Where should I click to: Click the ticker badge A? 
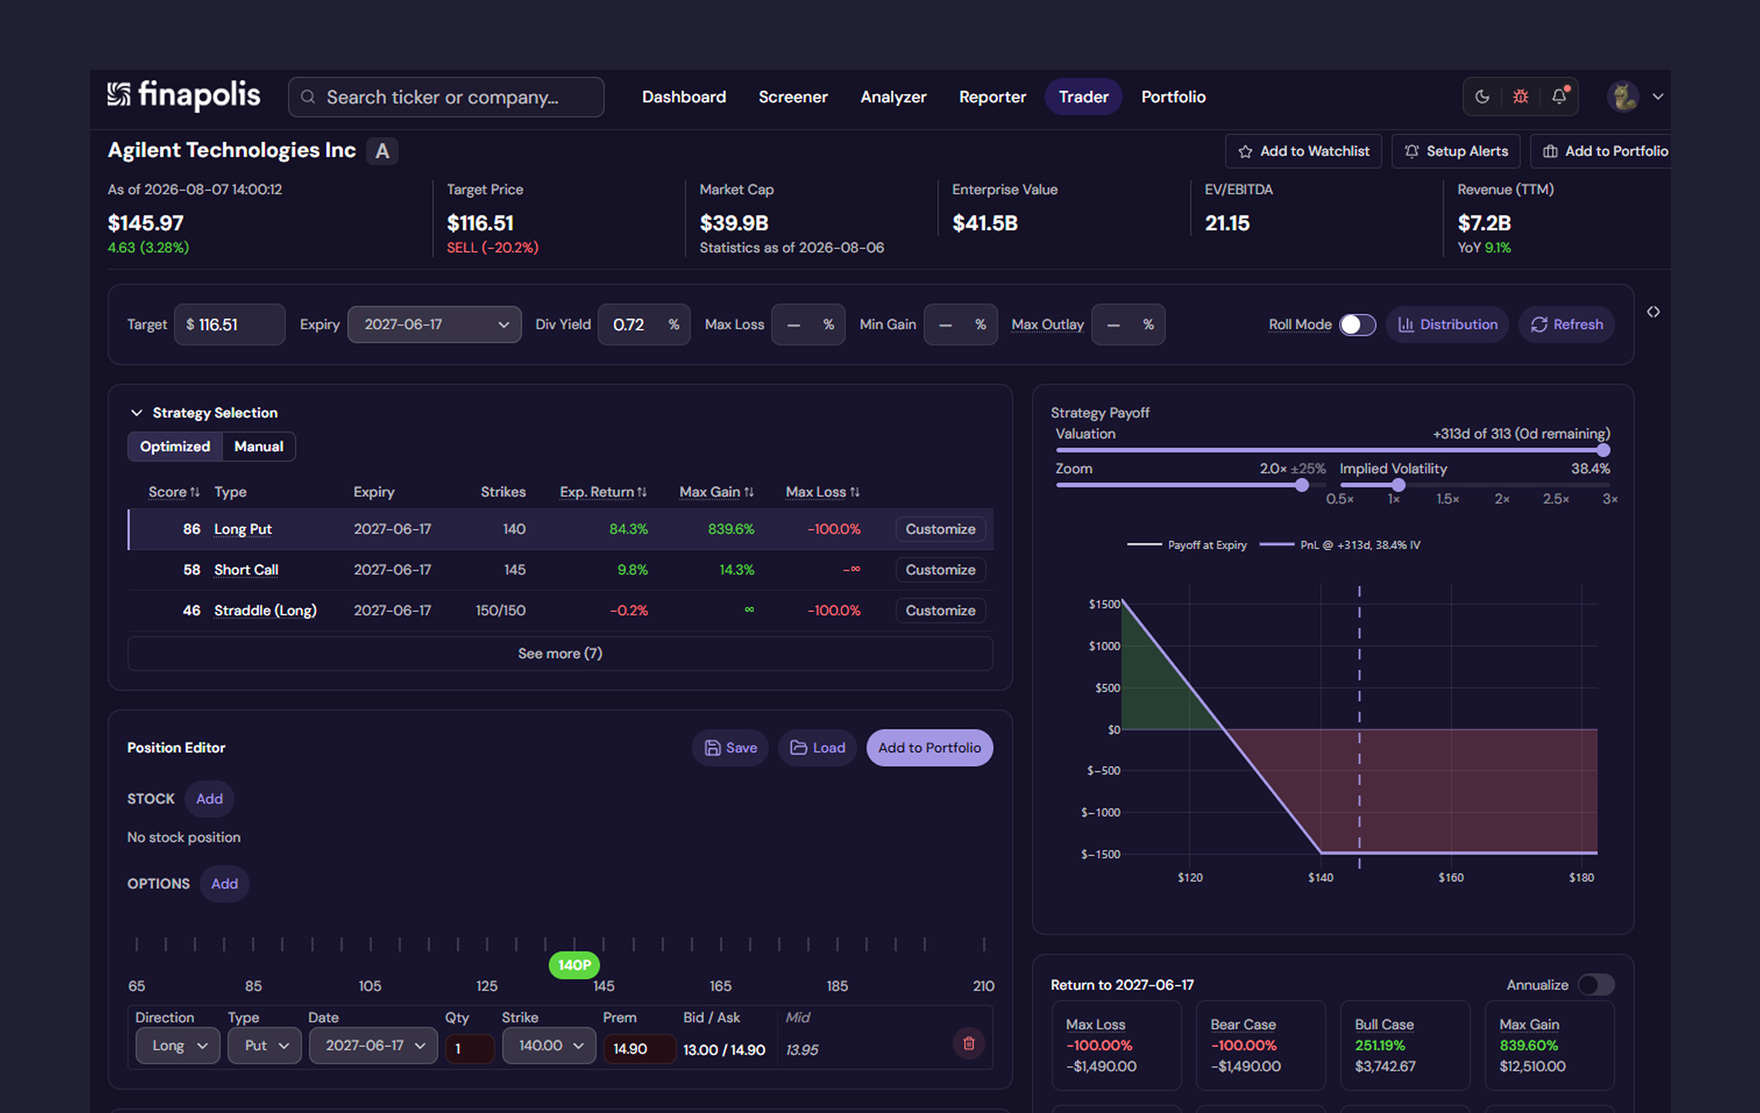(382, 151)
